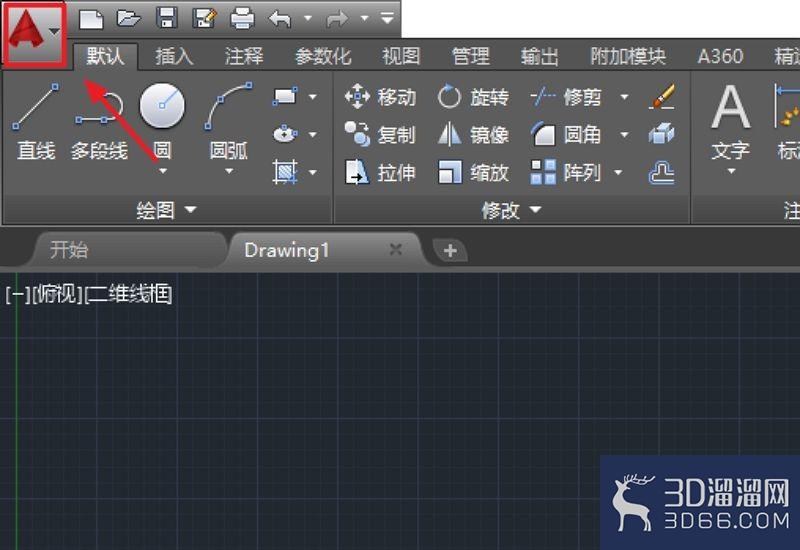Viewport: 800px width, 550px height.
Task: Click the Save As icon
Action: point(204,19)
